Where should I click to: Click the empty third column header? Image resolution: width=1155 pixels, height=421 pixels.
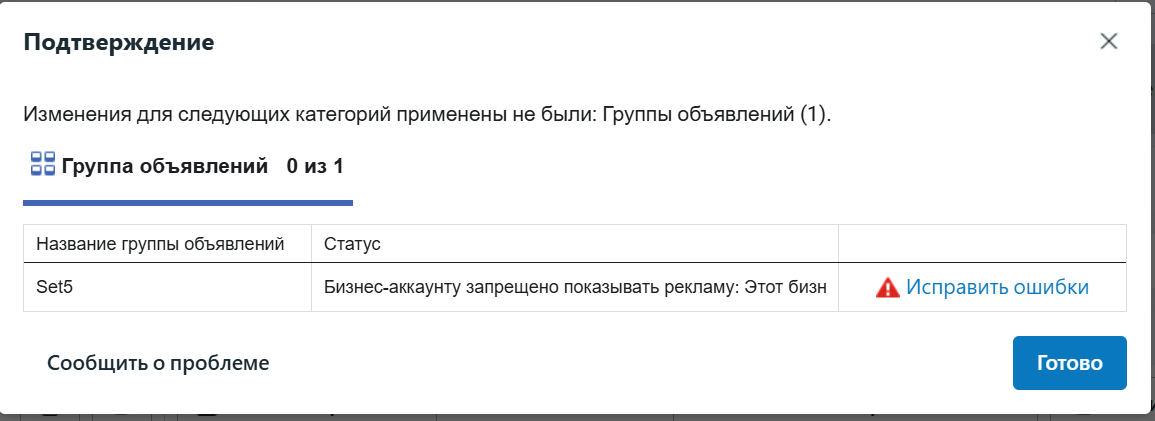coord(981,244)
